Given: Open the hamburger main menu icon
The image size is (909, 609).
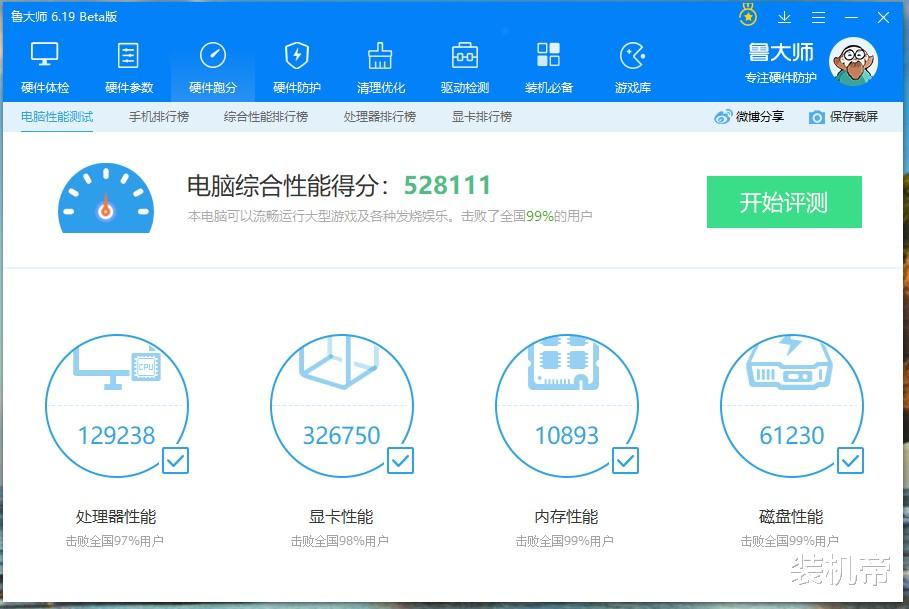Looking at the screenshot, I should [819, 17].
